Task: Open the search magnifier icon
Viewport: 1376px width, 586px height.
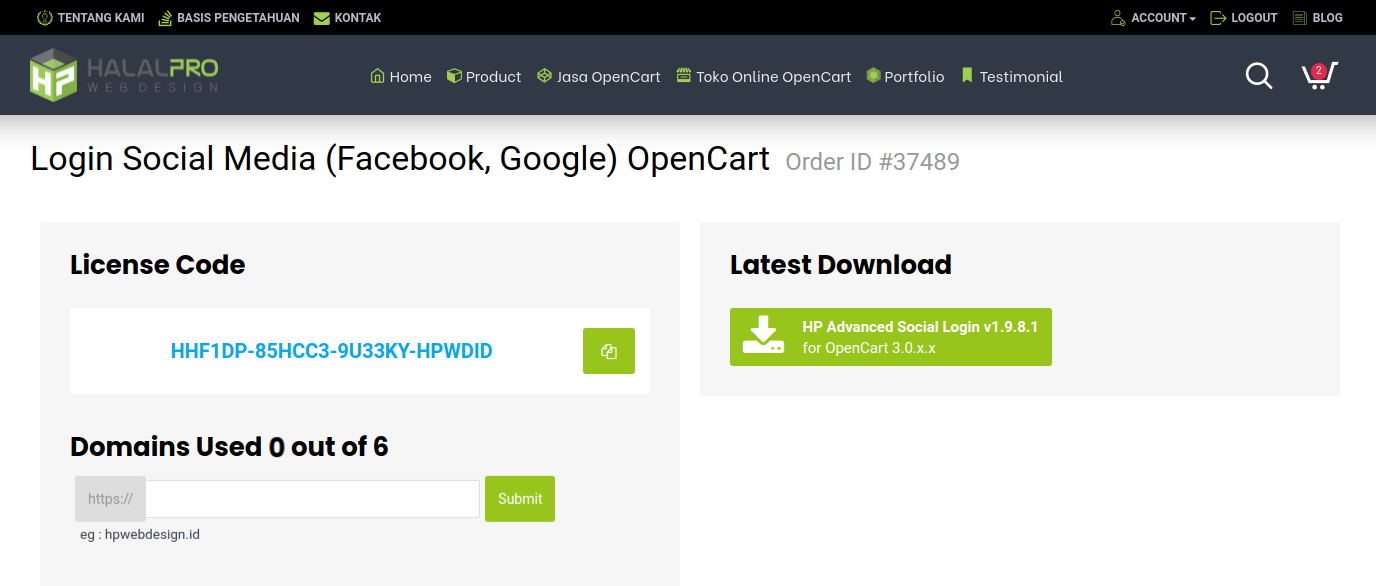Action: [1258, 76]
